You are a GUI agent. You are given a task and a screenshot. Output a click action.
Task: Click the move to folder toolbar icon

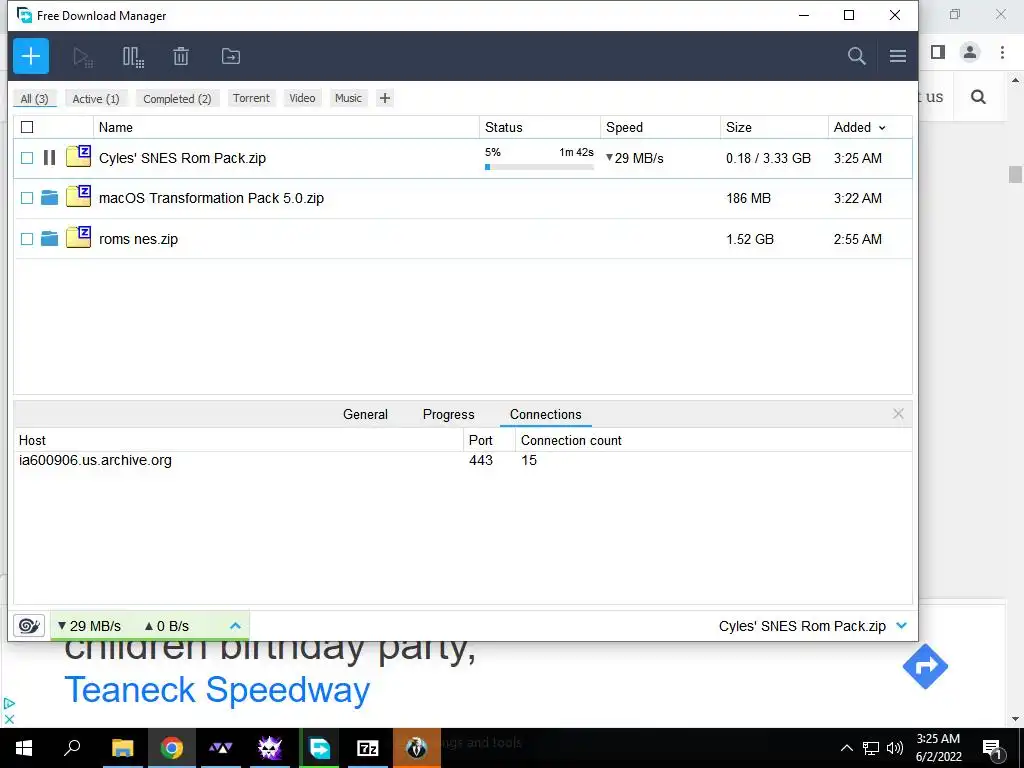click(x=231, y=56)
